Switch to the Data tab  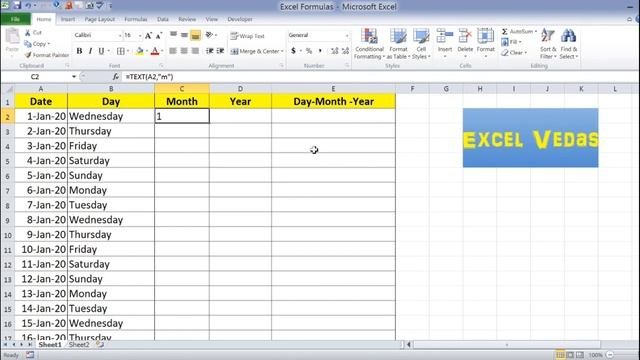point(162,19)
